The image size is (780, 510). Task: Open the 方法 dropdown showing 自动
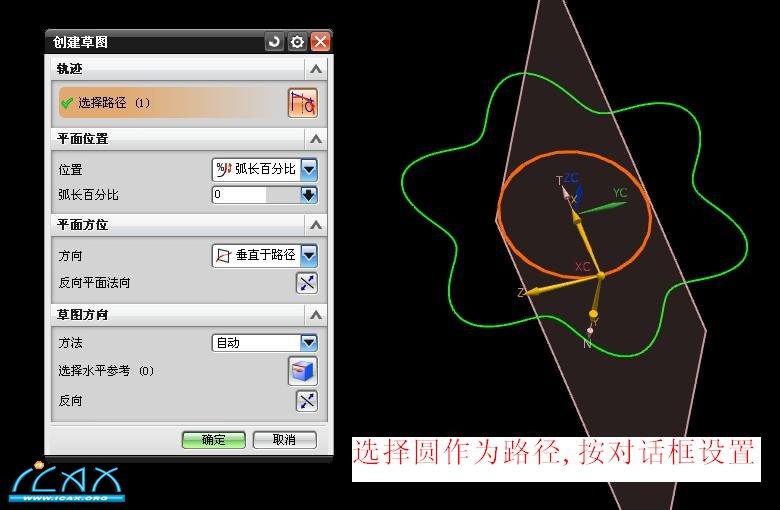[265, 343]
